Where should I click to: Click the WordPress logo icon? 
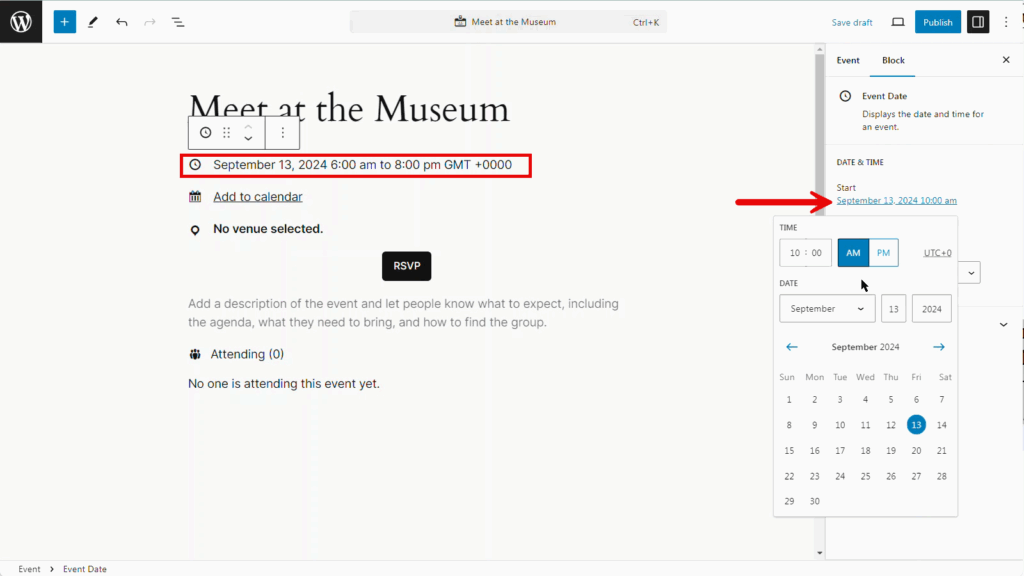[21, 22]
